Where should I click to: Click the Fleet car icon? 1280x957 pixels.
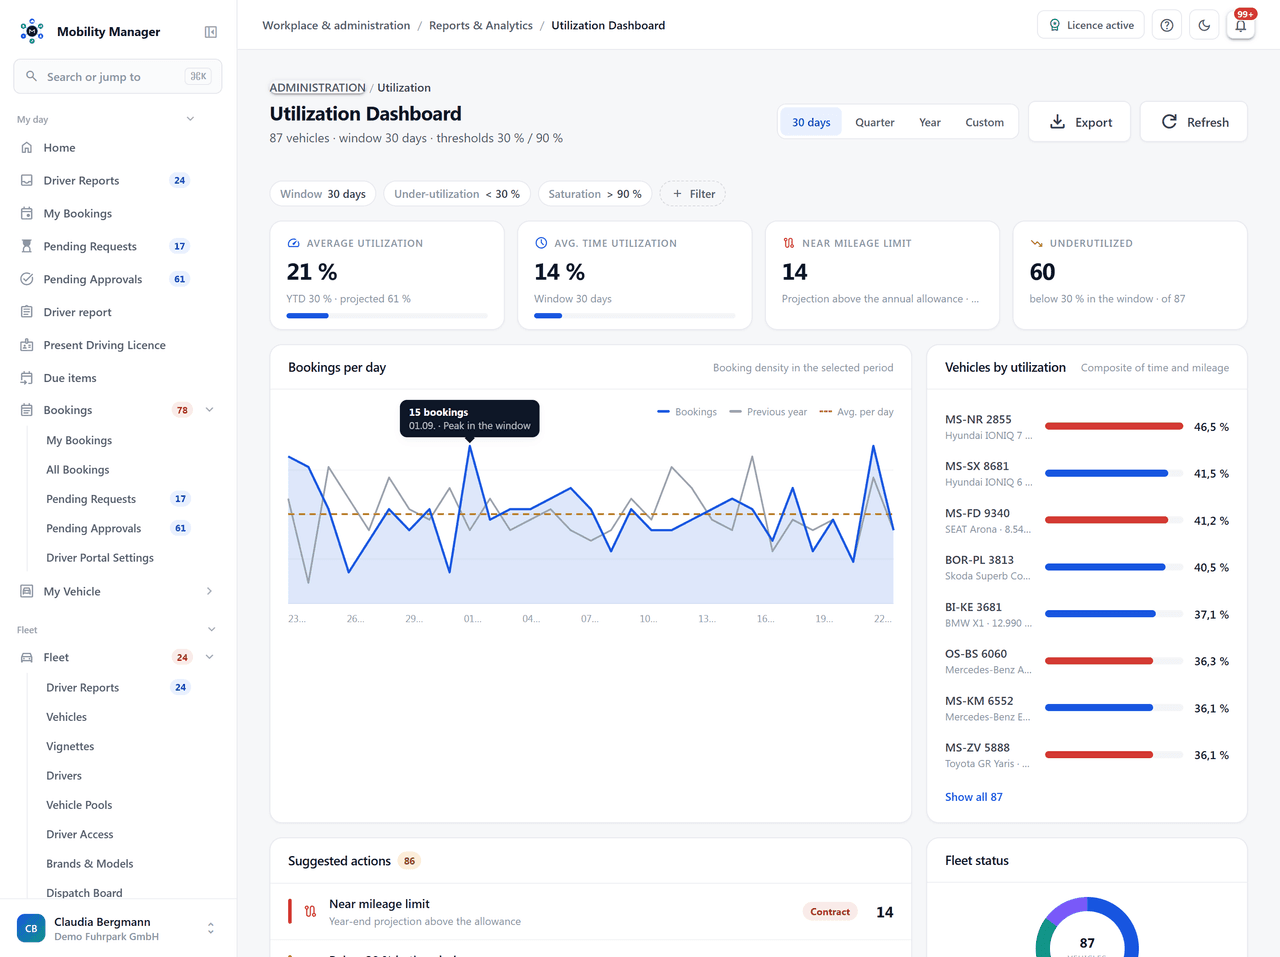tap(27, 658)
